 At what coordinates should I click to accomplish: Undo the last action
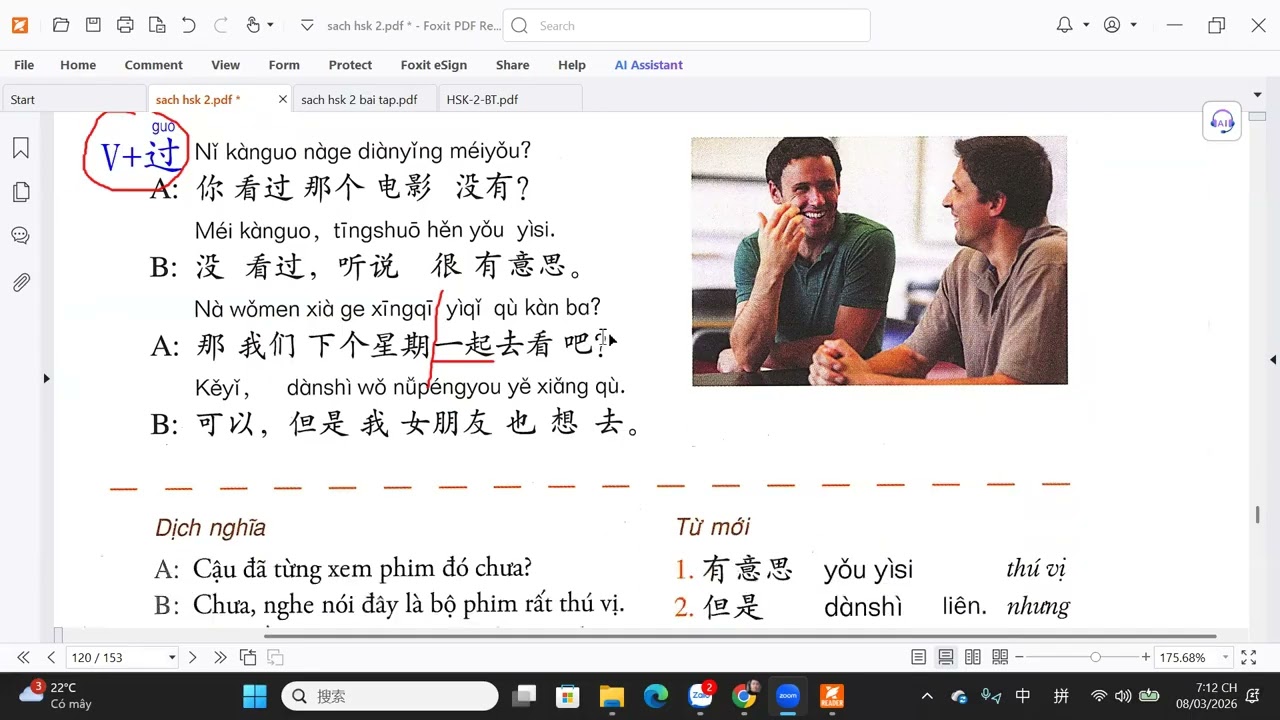click(189, 25)
